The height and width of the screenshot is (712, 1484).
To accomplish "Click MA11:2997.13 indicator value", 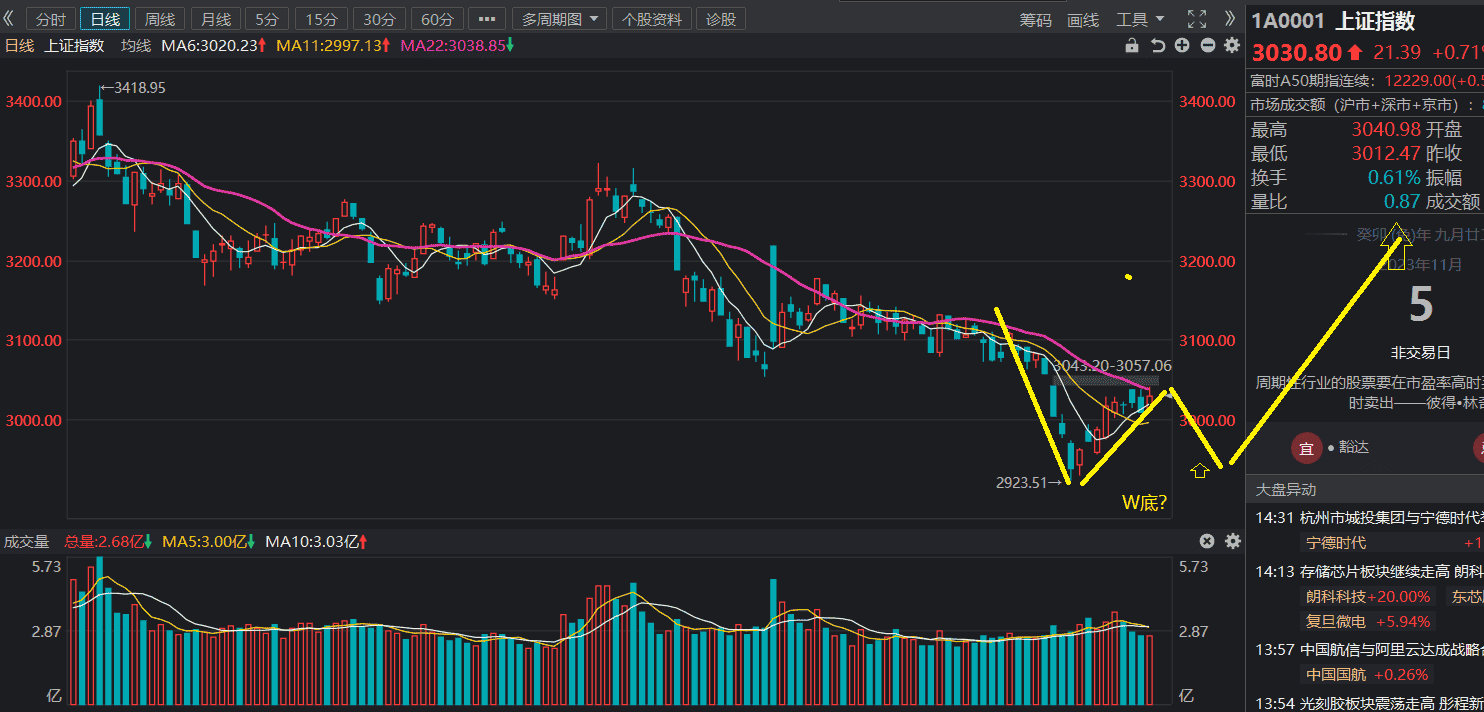I will click(x=333, y=45).
